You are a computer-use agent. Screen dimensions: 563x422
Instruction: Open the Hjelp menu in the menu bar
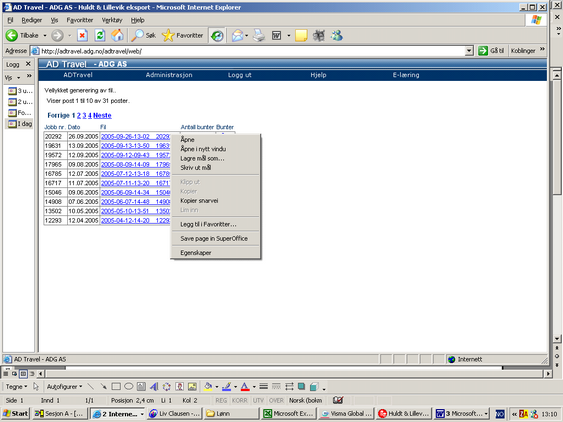click(x=138, y=20)
